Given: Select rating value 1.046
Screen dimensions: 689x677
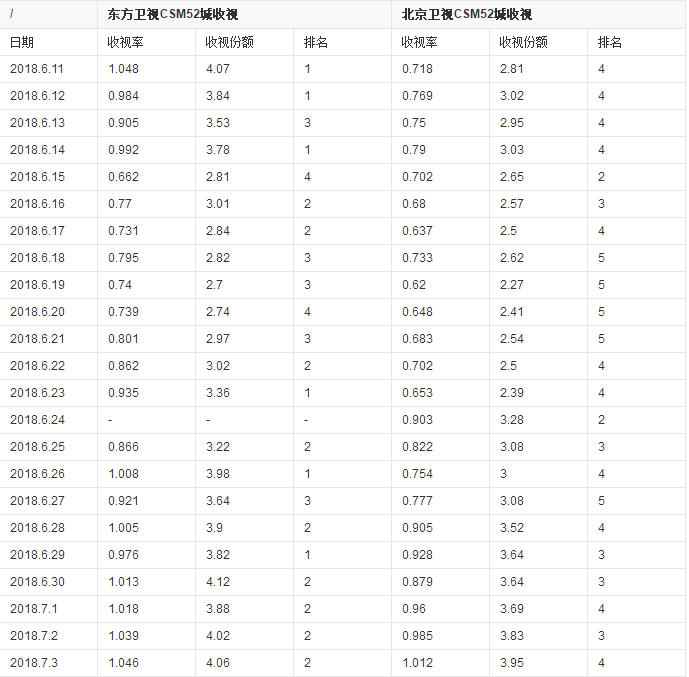Looking at the screenshot, I should pyautogui.click(x=123, y=663).
